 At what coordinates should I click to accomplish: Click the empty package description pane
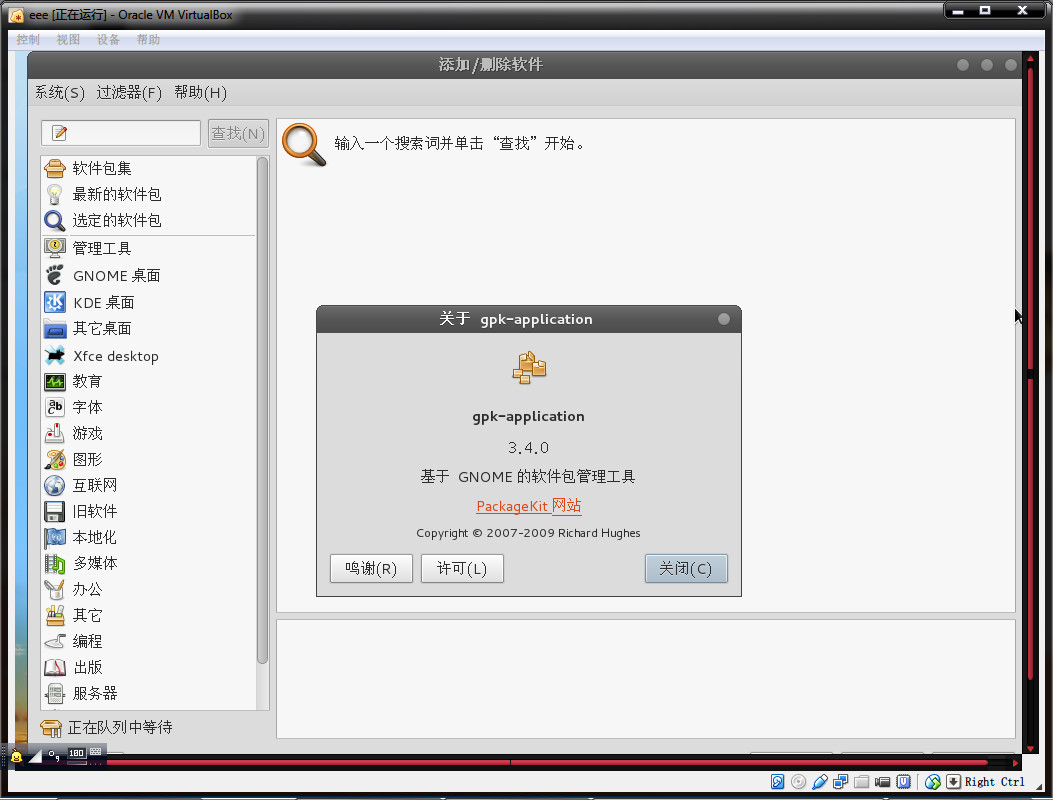(645, 678)
